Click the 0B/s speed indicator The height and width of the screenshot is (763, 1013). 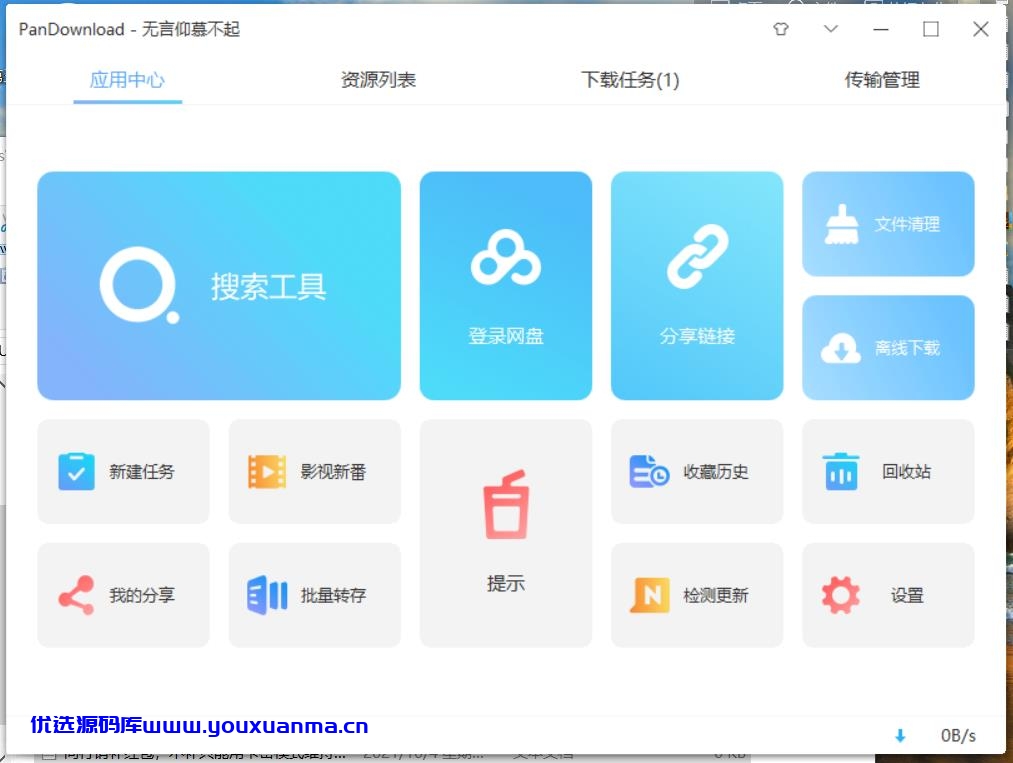[958, 735]
